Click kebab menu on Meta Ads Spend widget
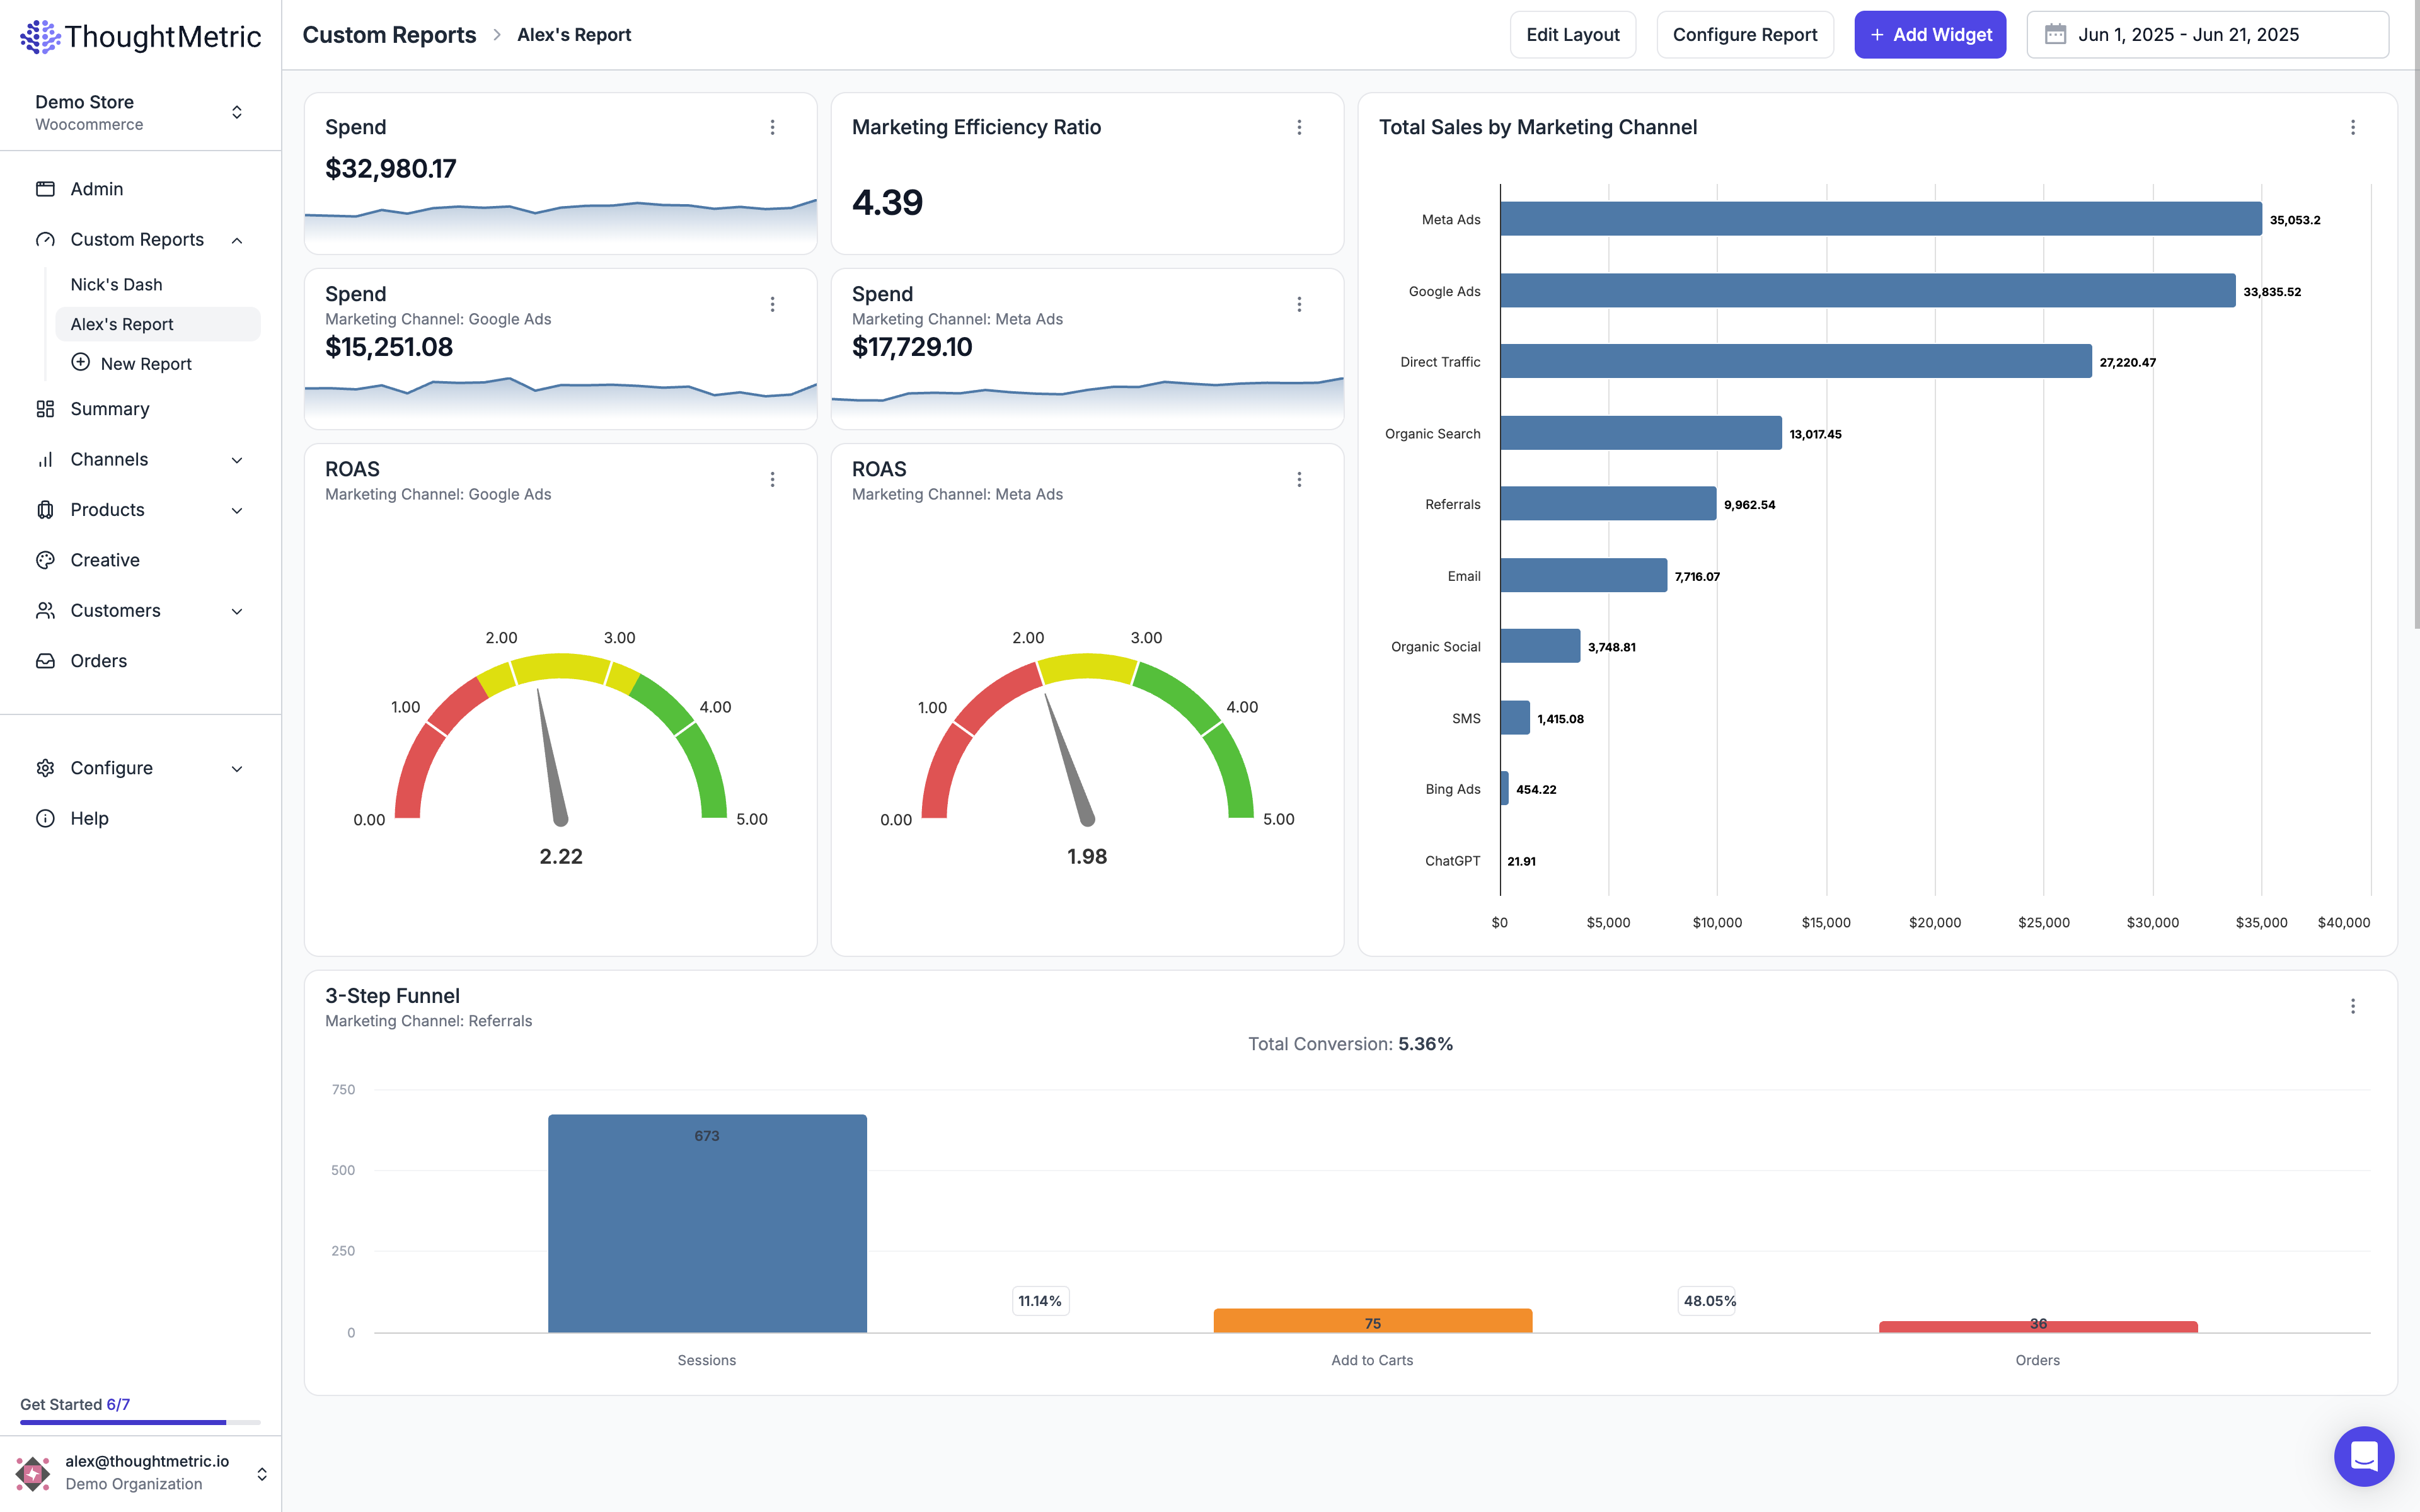 pyautogui.click(x=1299, y=304)
